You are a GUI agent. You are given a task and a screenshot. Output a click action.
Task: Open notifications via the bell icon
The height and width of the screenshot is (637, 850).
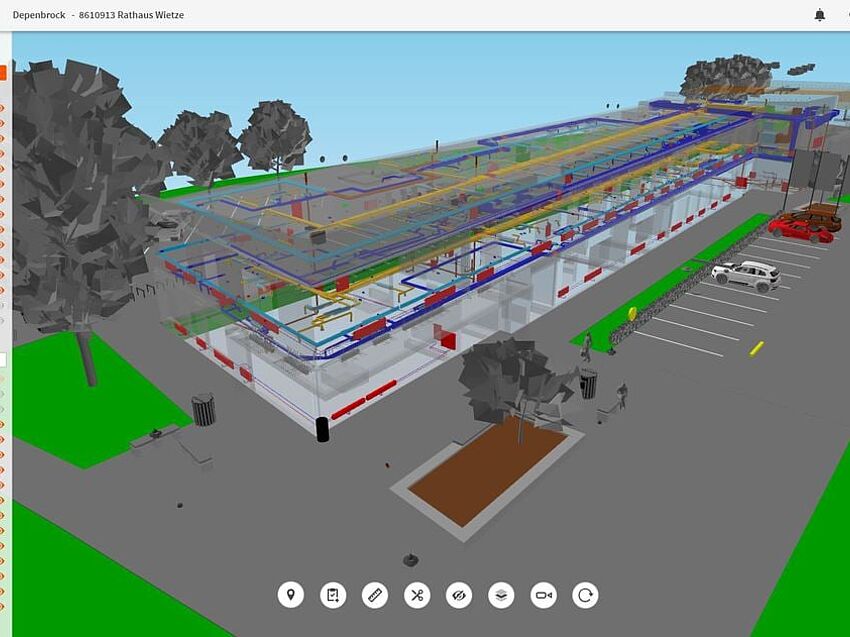point(819,15)
